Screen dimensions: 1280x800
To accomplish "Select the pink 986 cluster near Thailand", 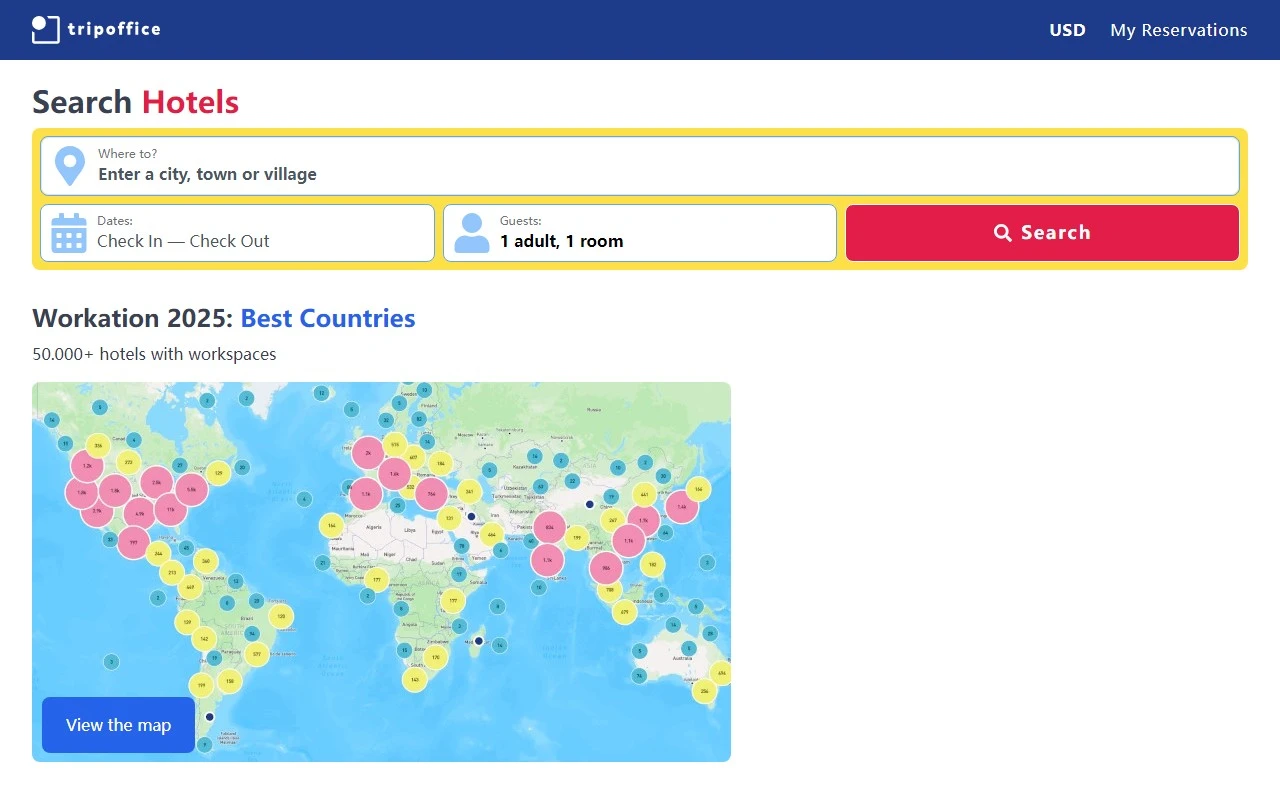I will (x=606, y=568).
